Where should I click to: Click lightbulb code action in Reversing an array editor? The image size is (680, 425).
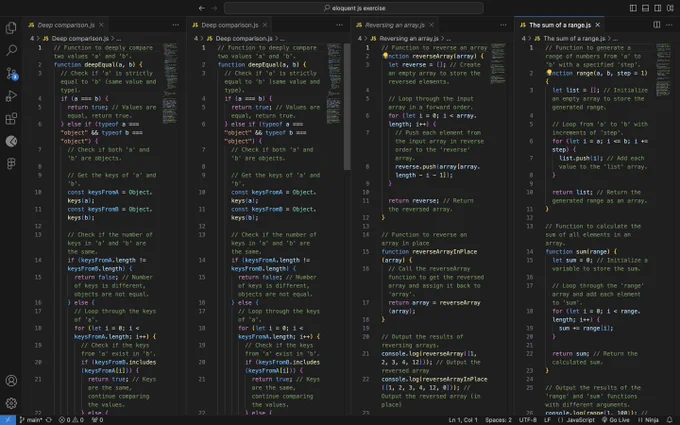click(385, 56)
